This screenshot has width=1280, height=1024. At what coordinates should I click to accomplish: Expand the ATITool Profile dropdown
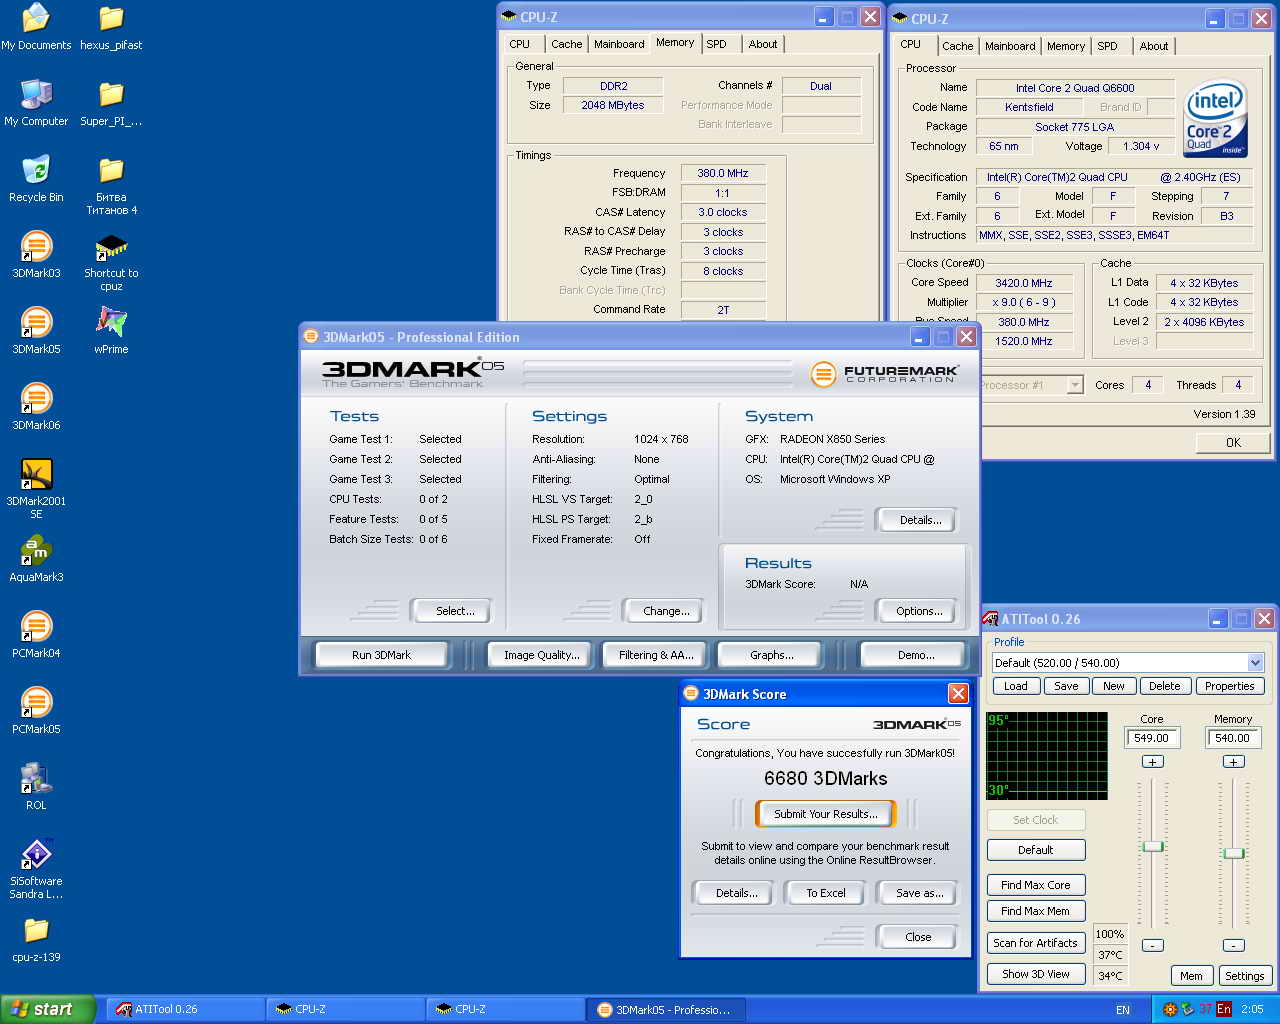[x=1255, y=663]
